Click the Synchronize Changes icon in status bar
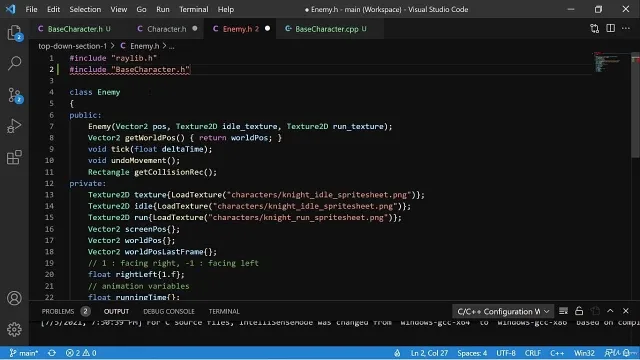 tap(52, 353)
